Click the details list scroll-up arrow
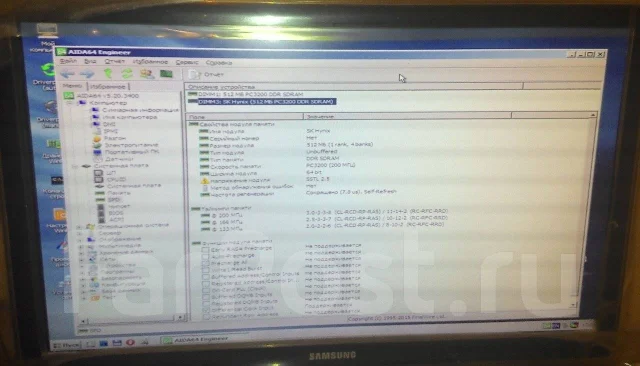This screenshot has width=640, height=366. [593, 116]
